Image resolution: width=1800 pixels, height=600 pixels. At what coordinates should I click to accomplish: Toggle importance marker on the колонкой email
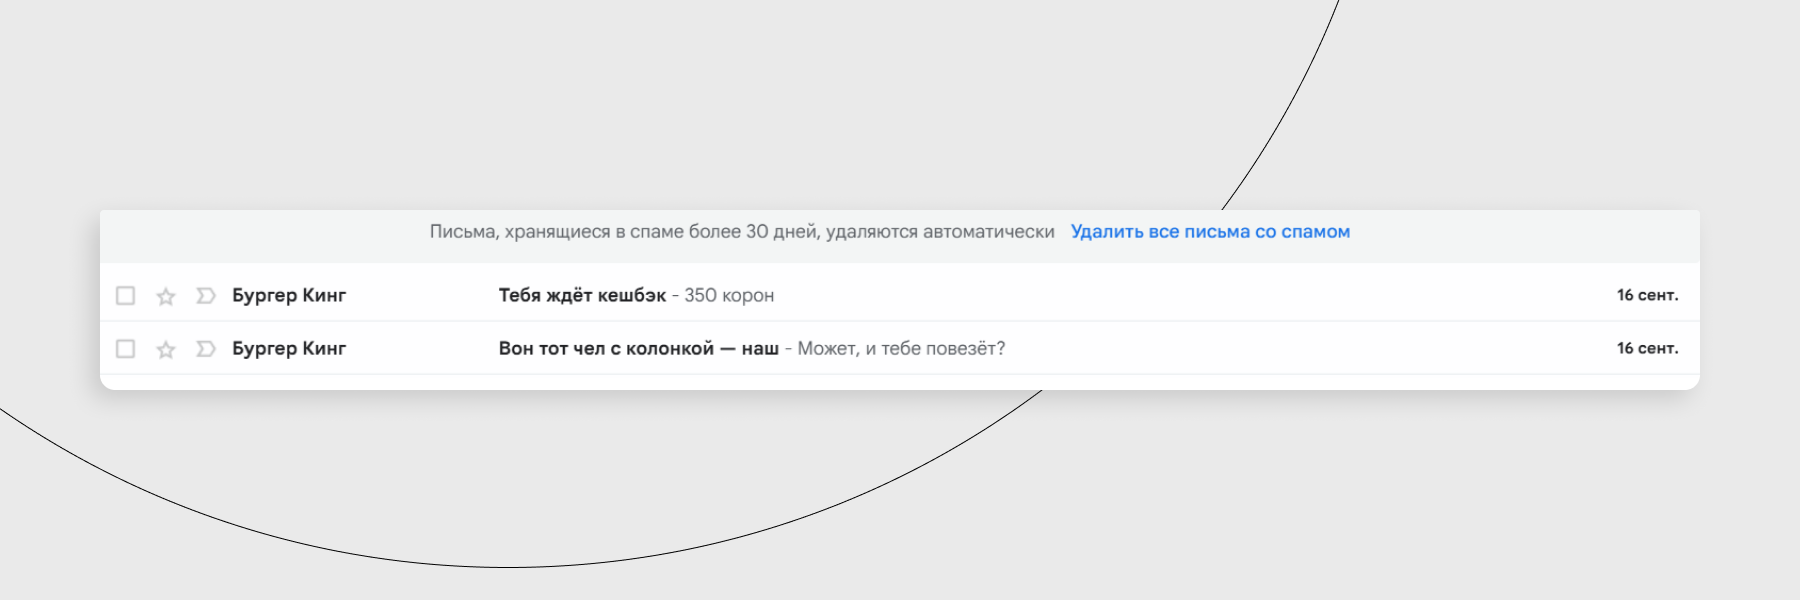pyautogui.click(x=206, y=348)
